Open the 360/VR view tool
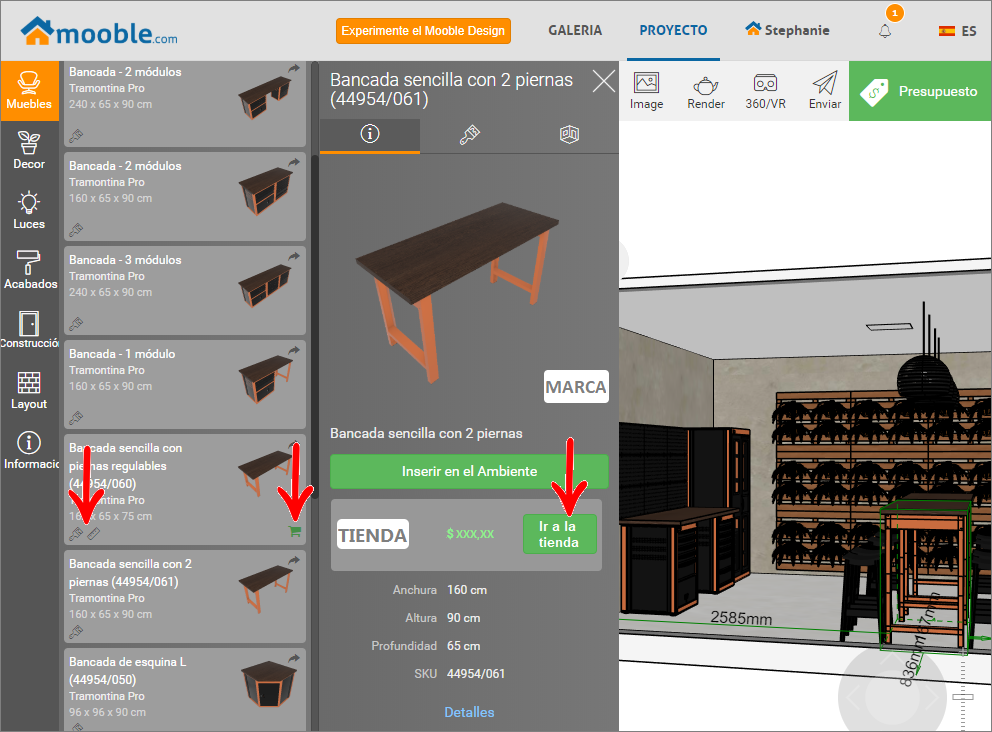 (766, 91)
